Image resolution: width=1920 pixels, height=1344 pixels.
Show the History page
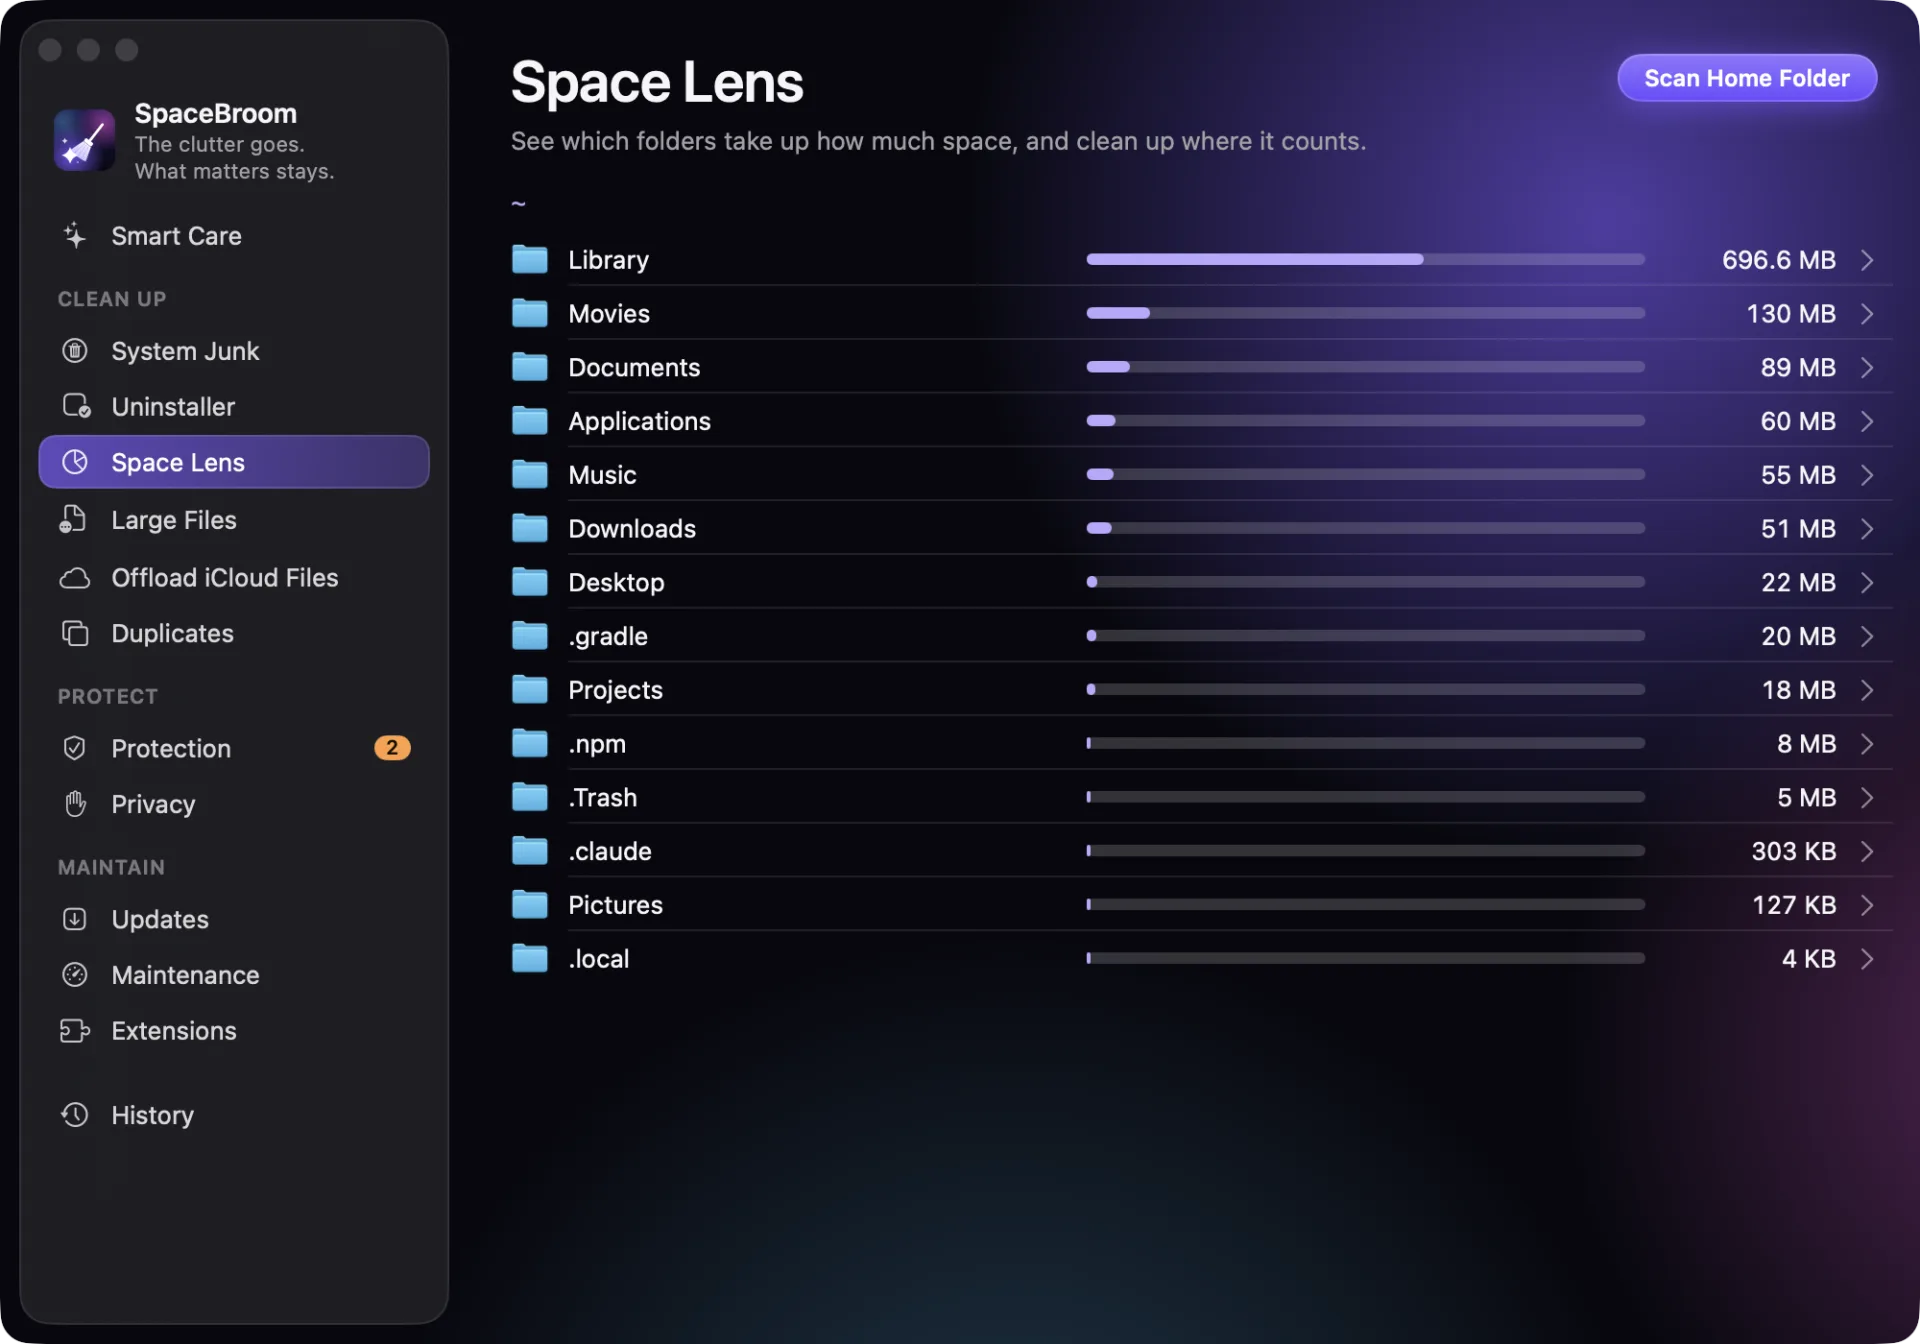click(x=234, y=1115)
